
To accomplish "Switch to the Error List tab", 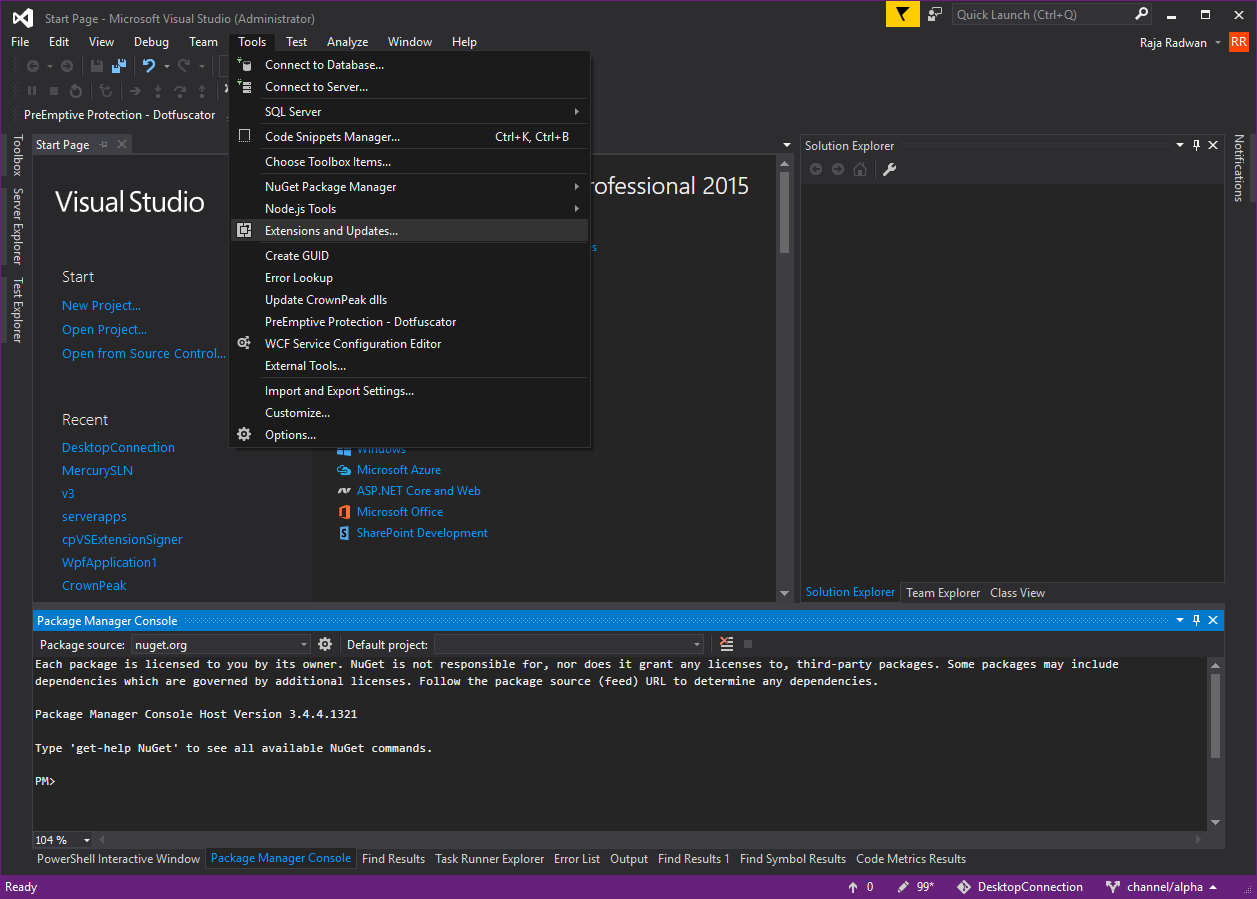I will coord(577,859).
